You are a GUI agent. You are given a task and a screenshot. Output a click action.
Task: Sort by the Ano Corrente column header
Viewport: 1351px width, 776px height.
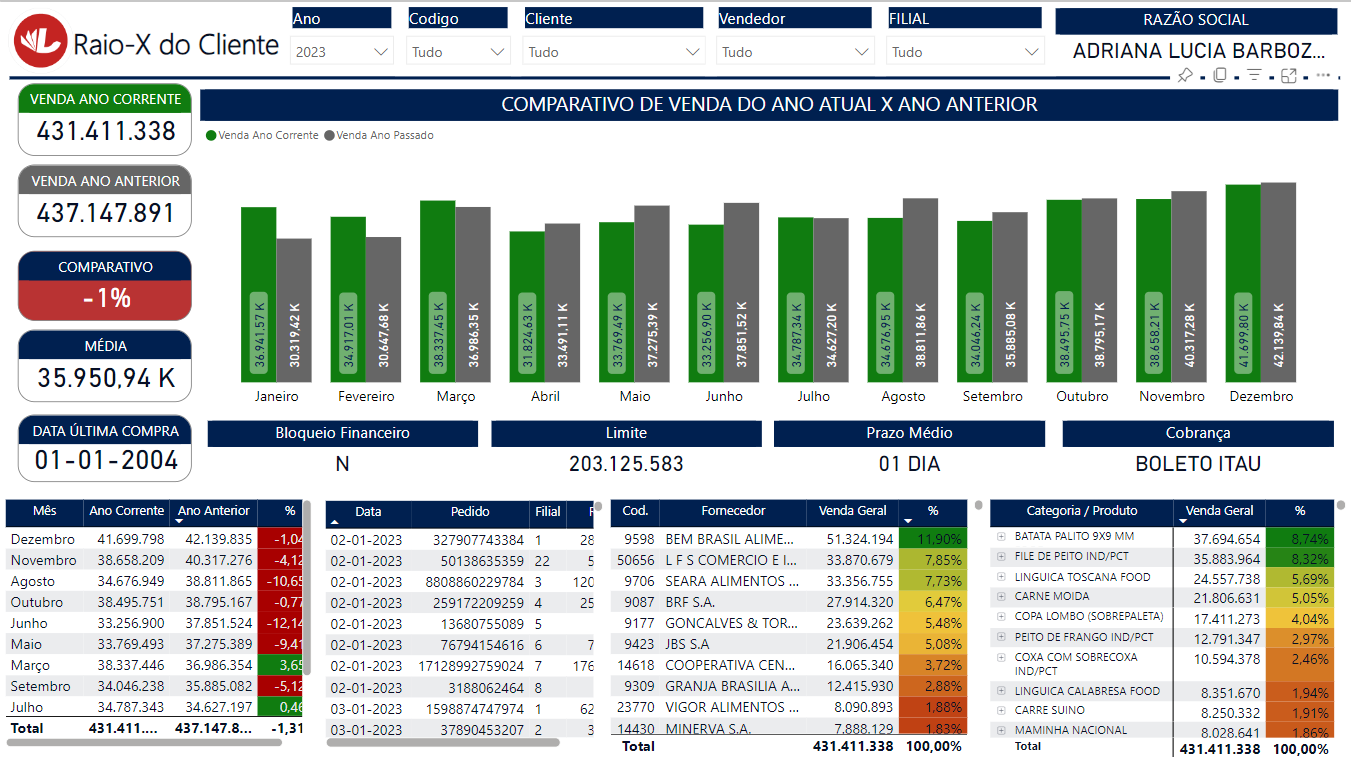pyautogui.click(x=127, y=511)
